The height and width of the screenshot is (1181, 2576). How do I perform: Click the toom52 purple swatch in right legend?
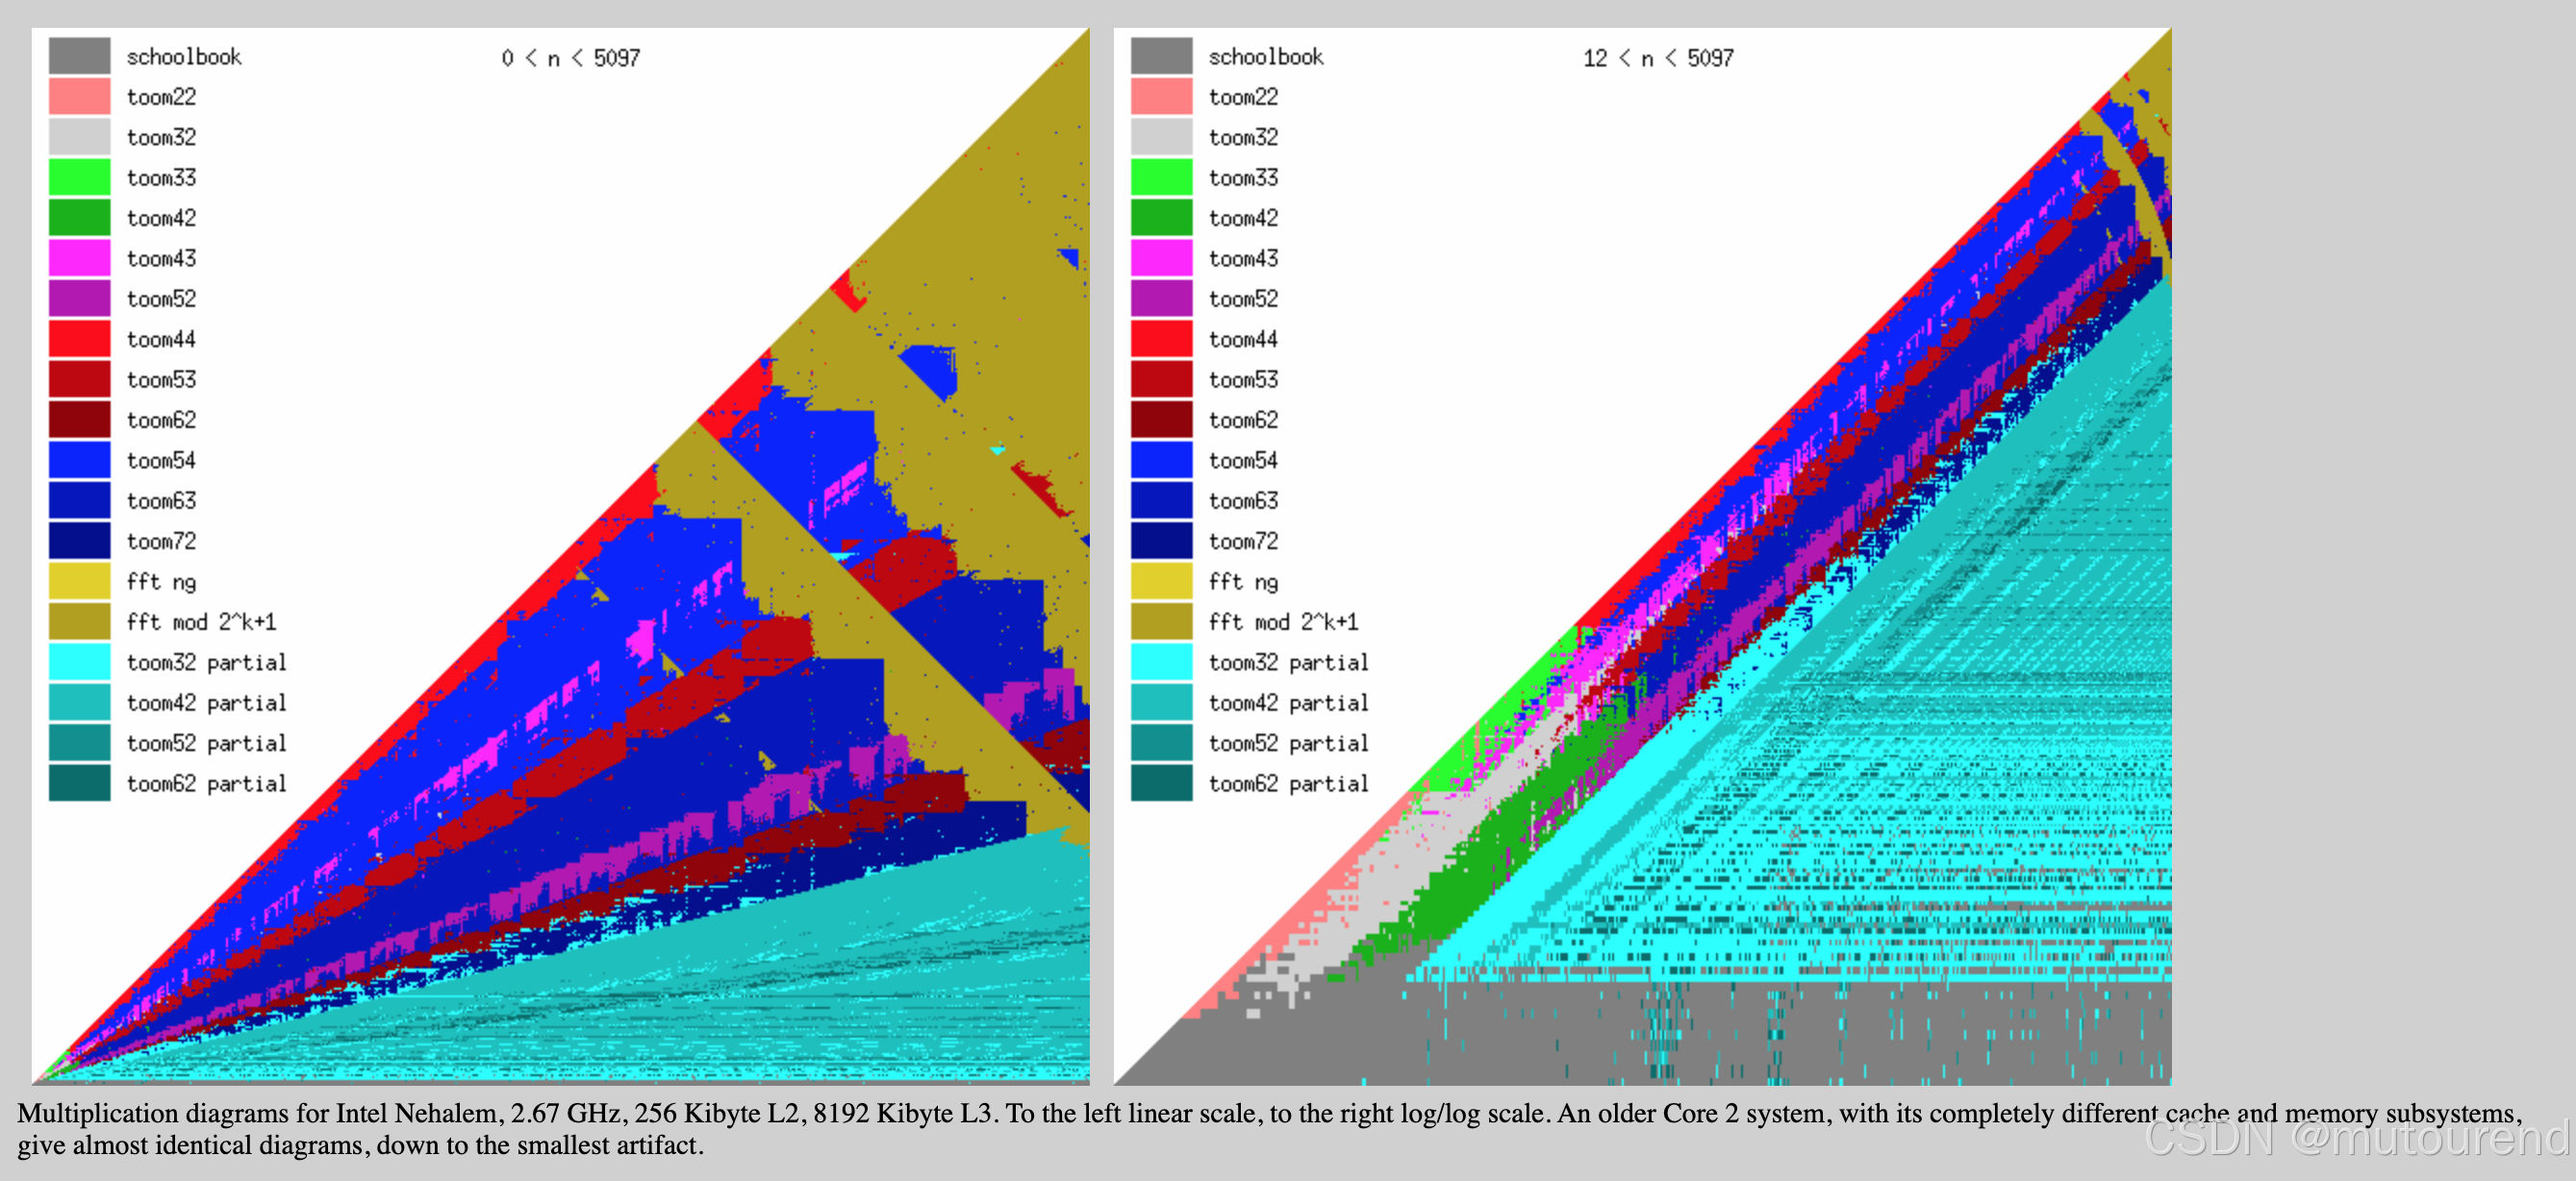1161,298
